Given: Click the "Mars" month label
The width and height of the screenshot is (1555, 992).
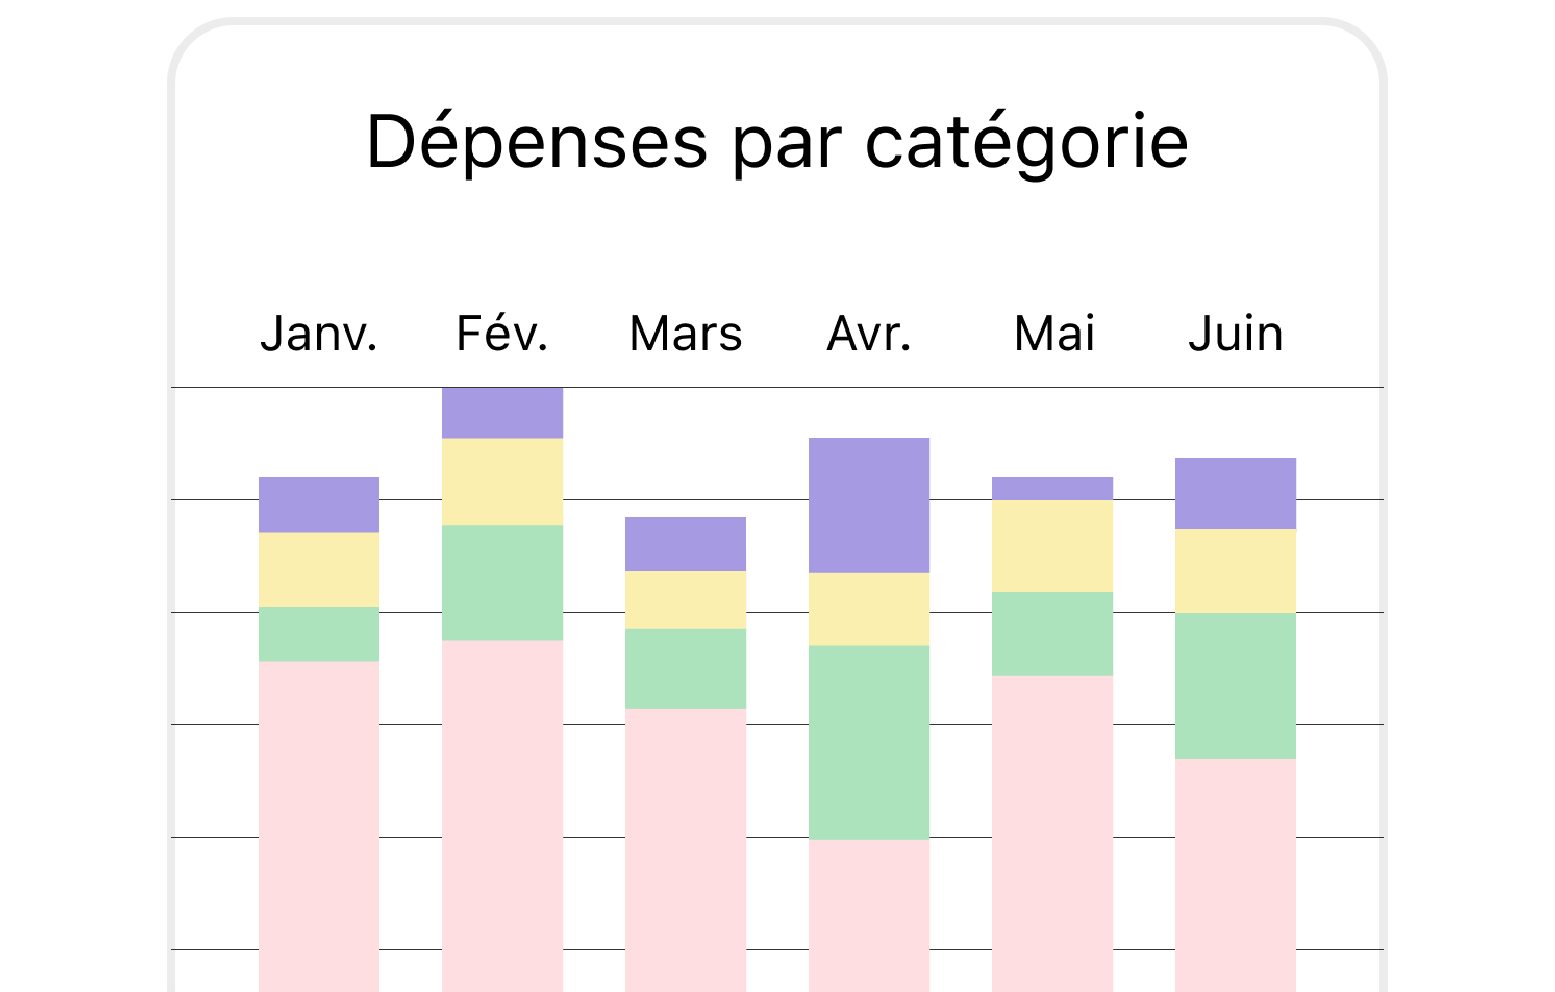Looking at the screenshot, I should coord(685,334).
